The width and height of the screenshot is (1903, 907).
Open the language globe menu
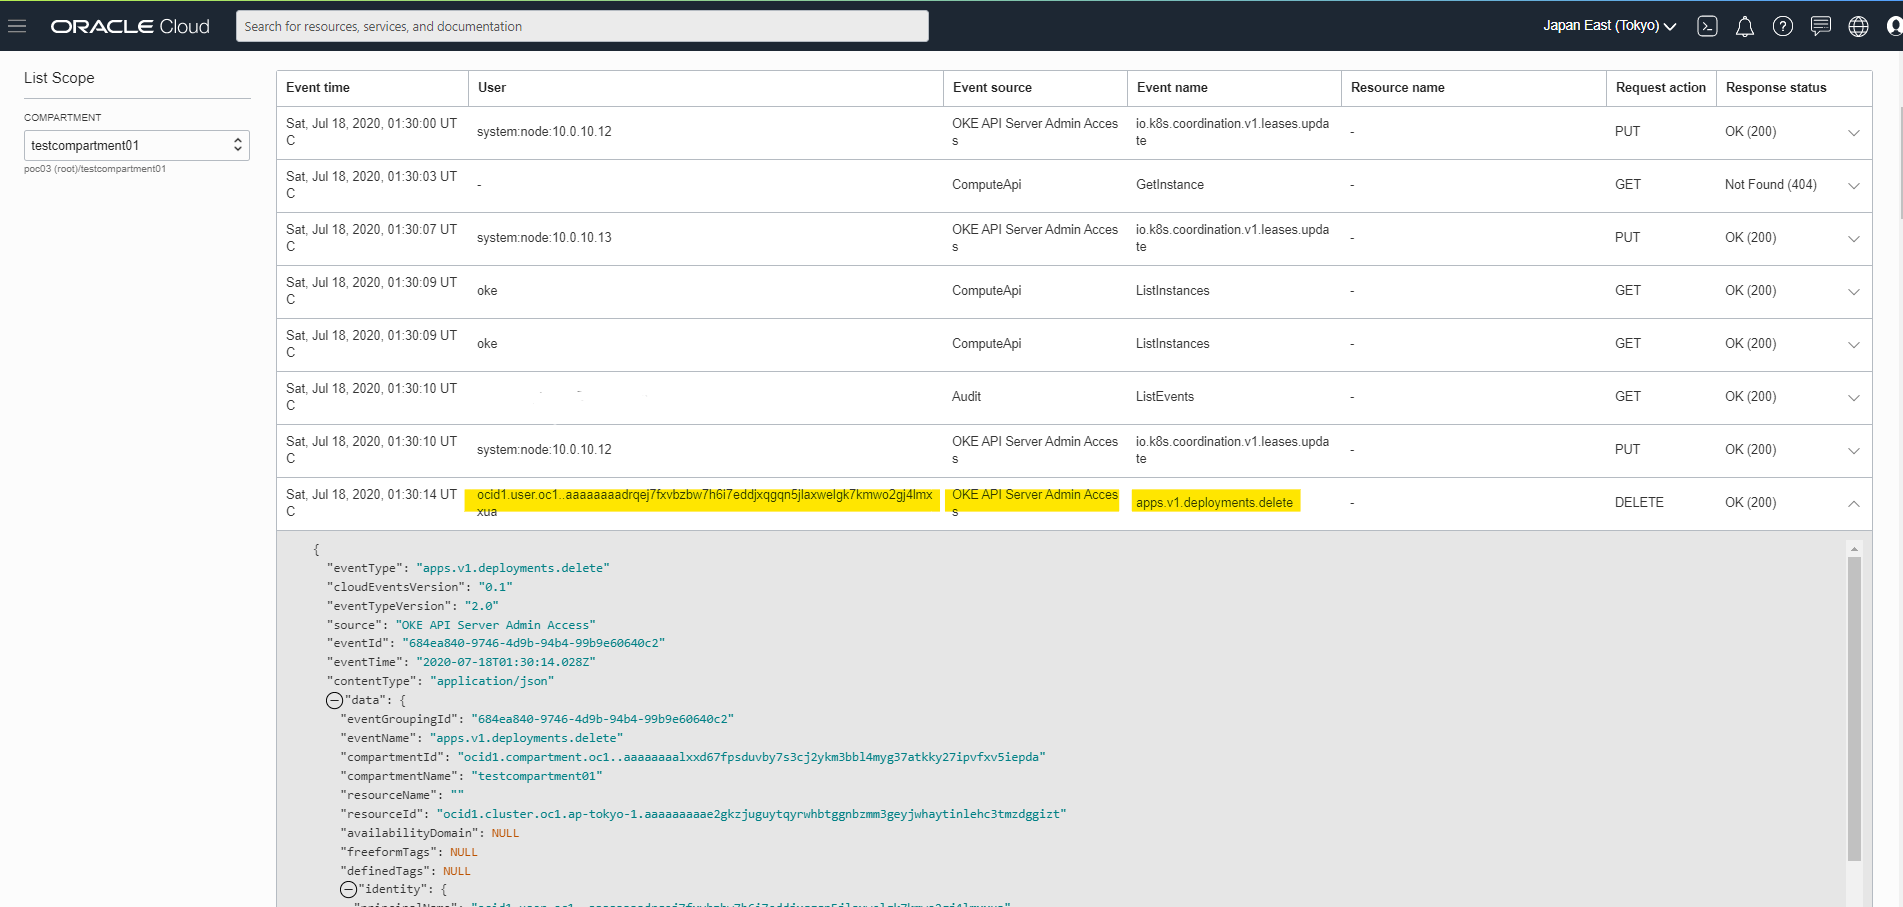click(x=1859, y=26)
